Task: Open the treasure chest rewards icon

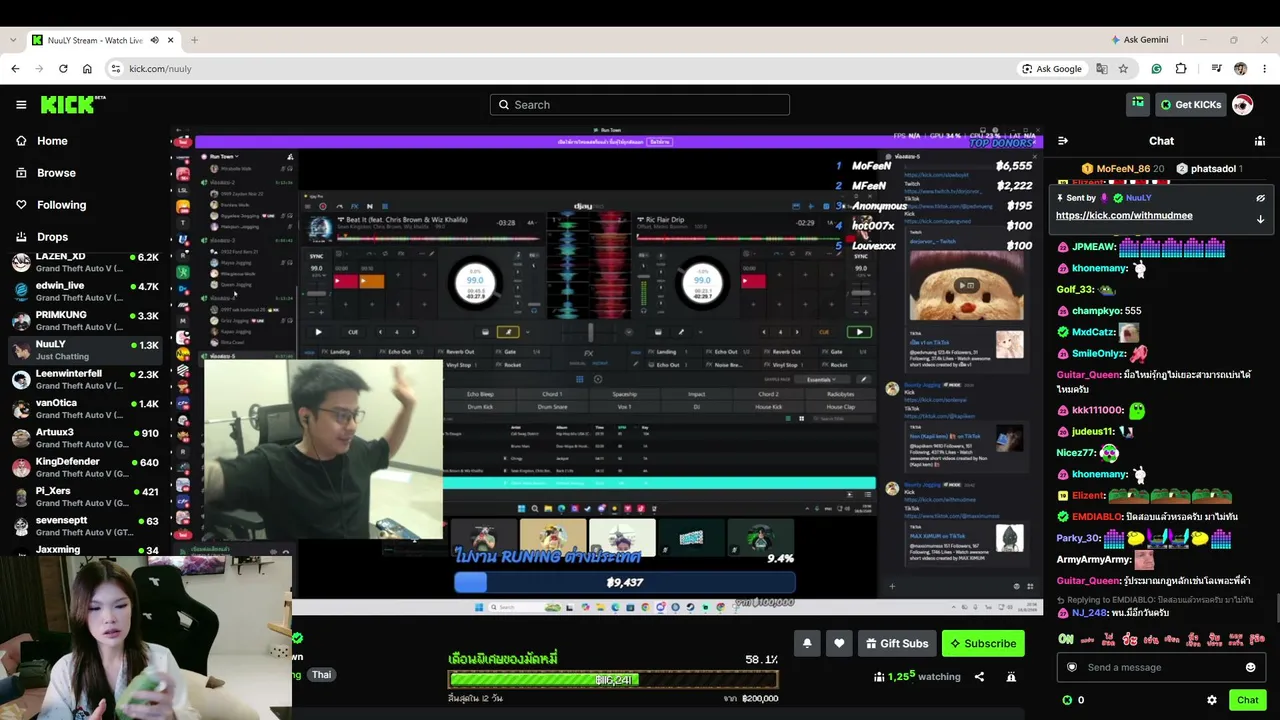Action: pyautogui.click(x=1137, y=104)
